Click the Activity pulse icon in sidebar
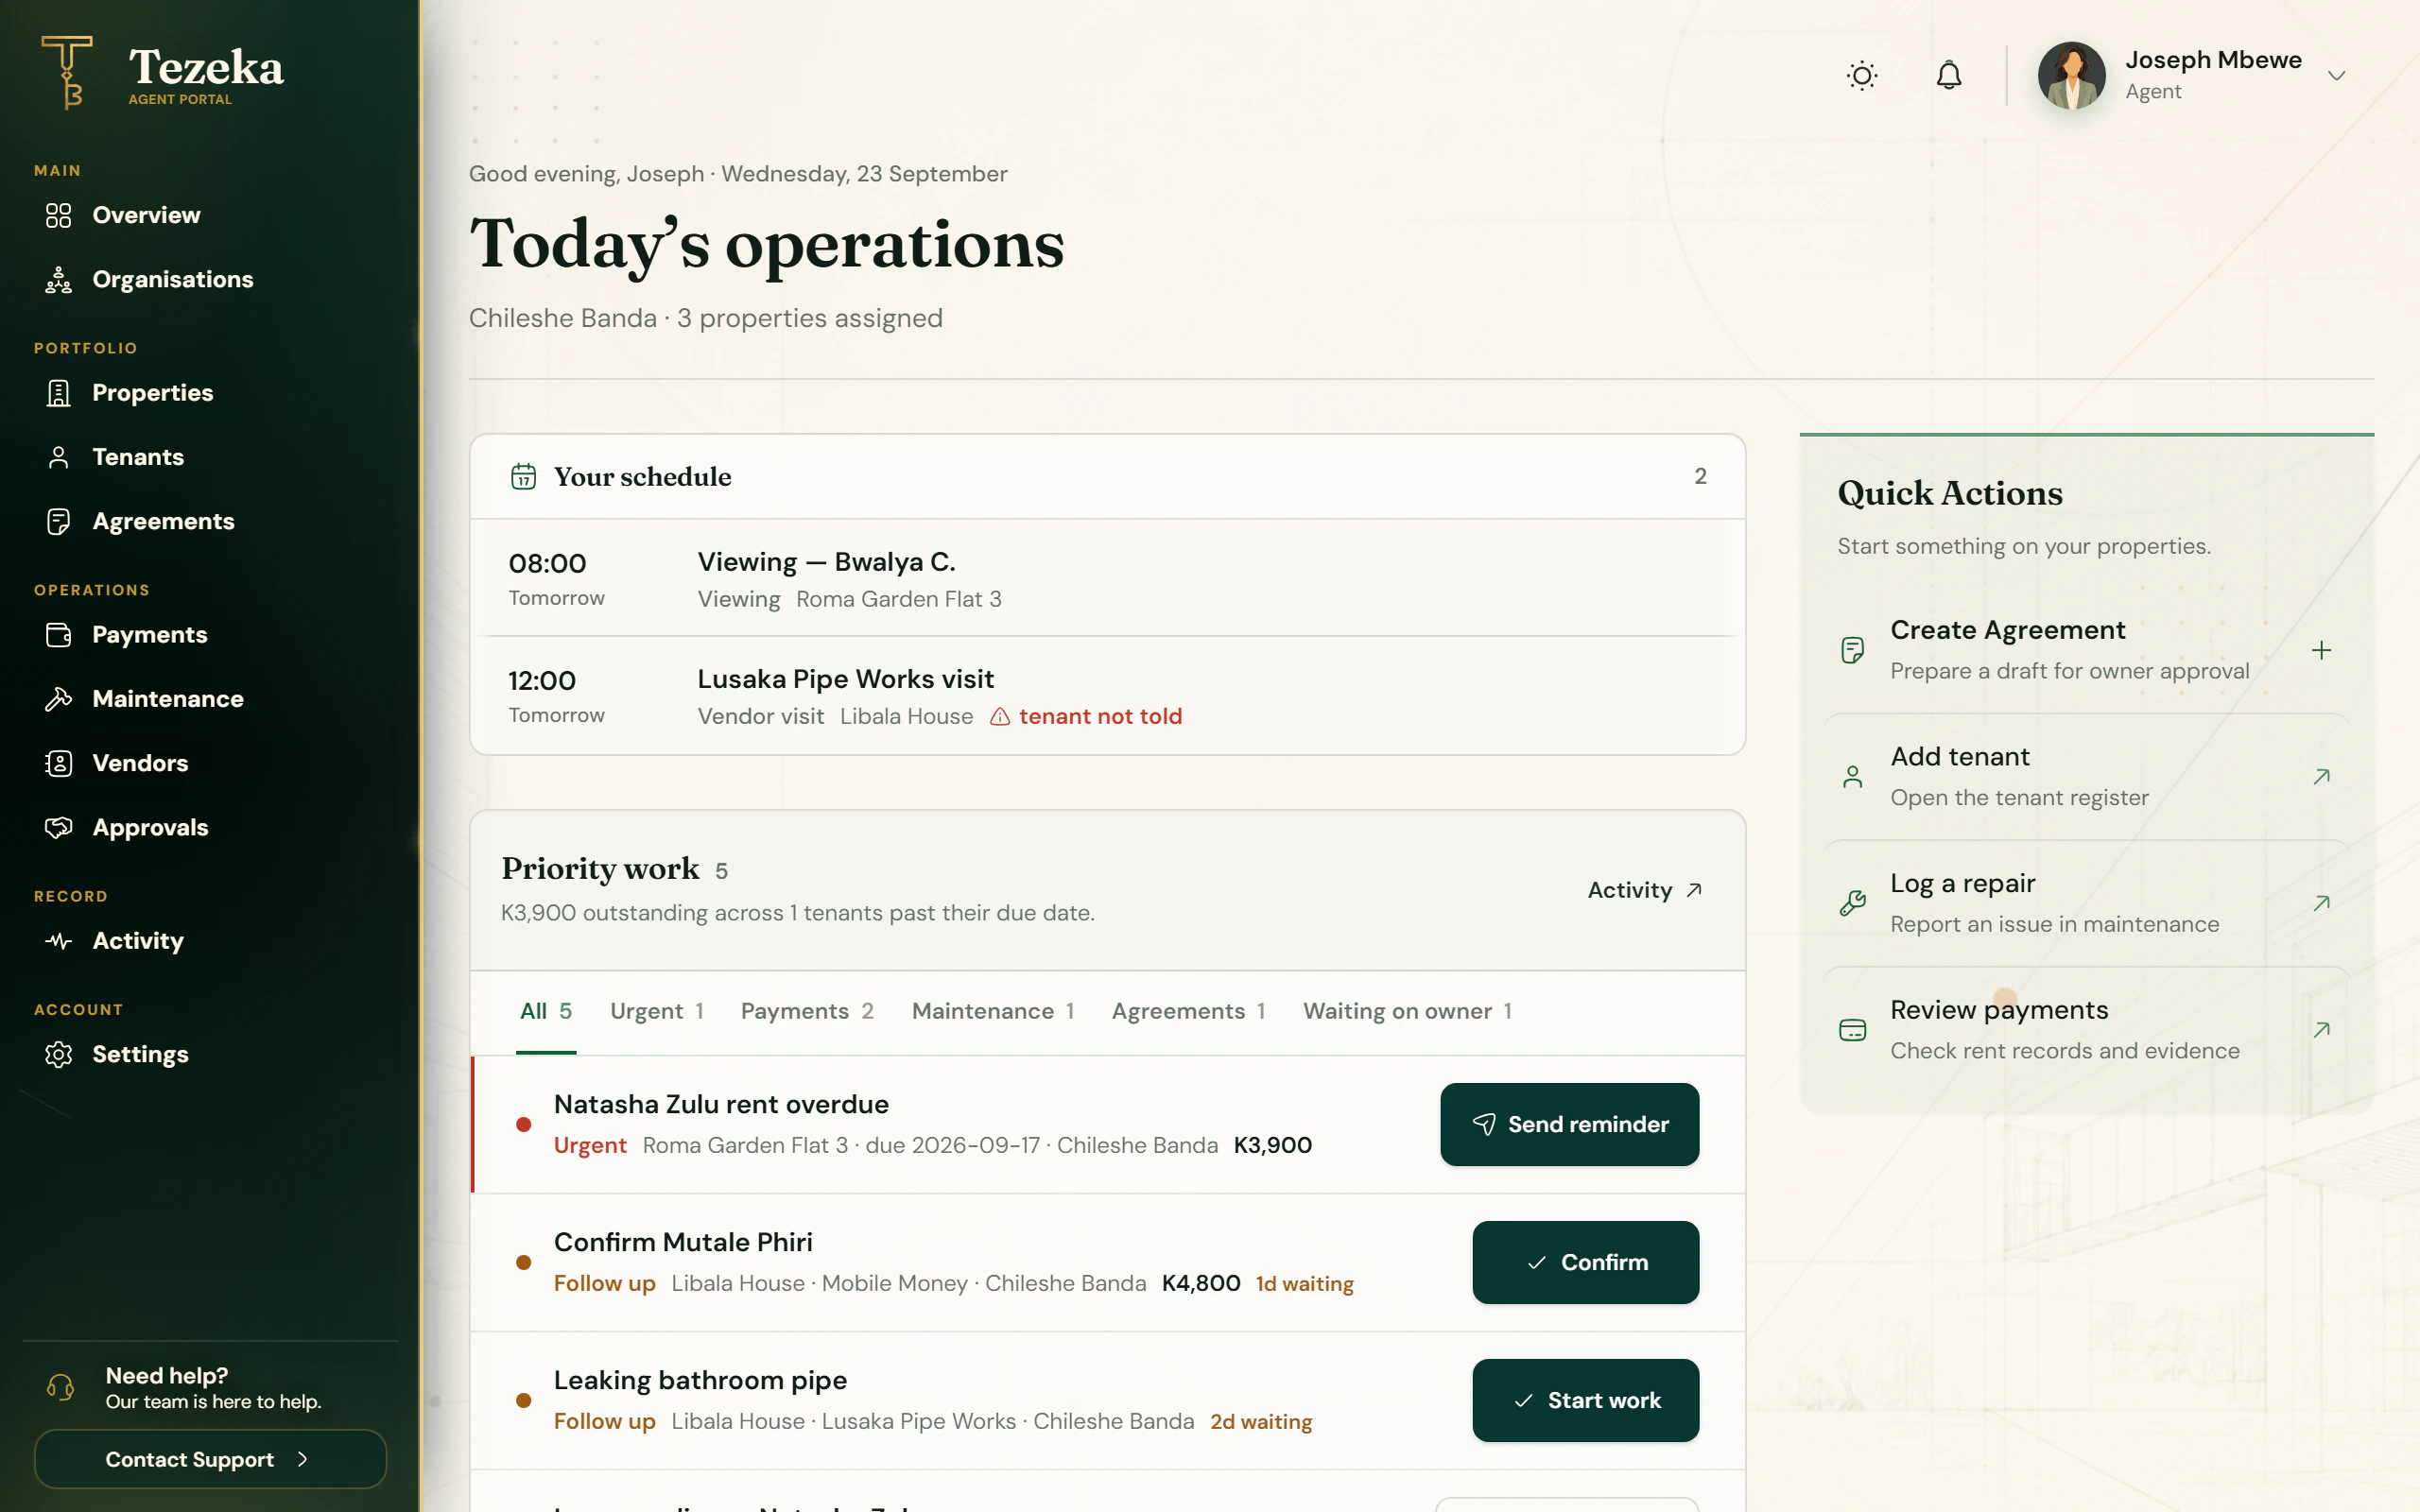 pos(59,941)
